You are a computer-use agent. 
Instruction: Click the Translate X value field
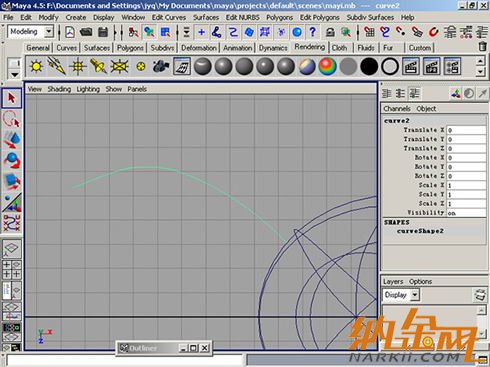click(x=466, y=130)
